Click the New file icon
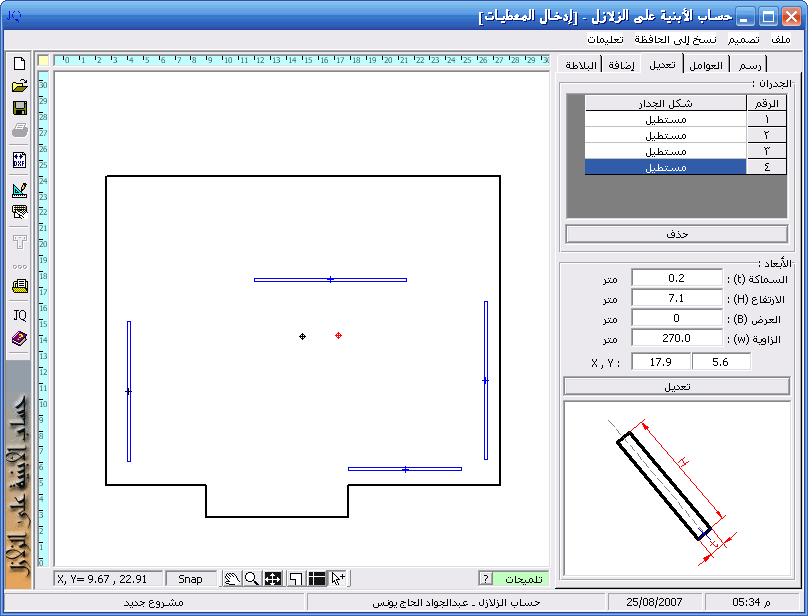808x616 pixels. 19,63
